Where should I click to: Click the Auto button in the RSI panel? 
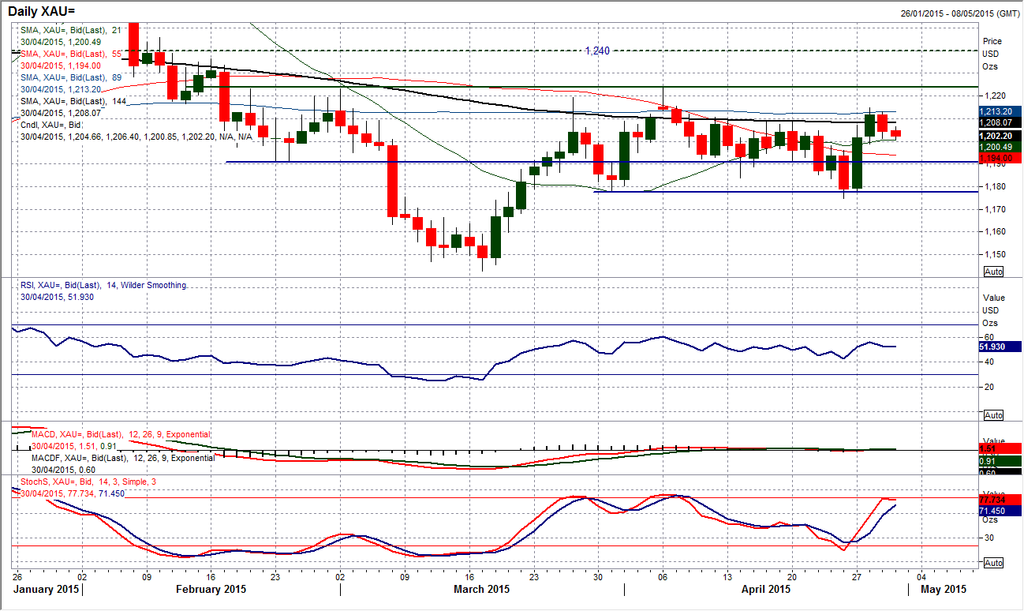[993, 415]
